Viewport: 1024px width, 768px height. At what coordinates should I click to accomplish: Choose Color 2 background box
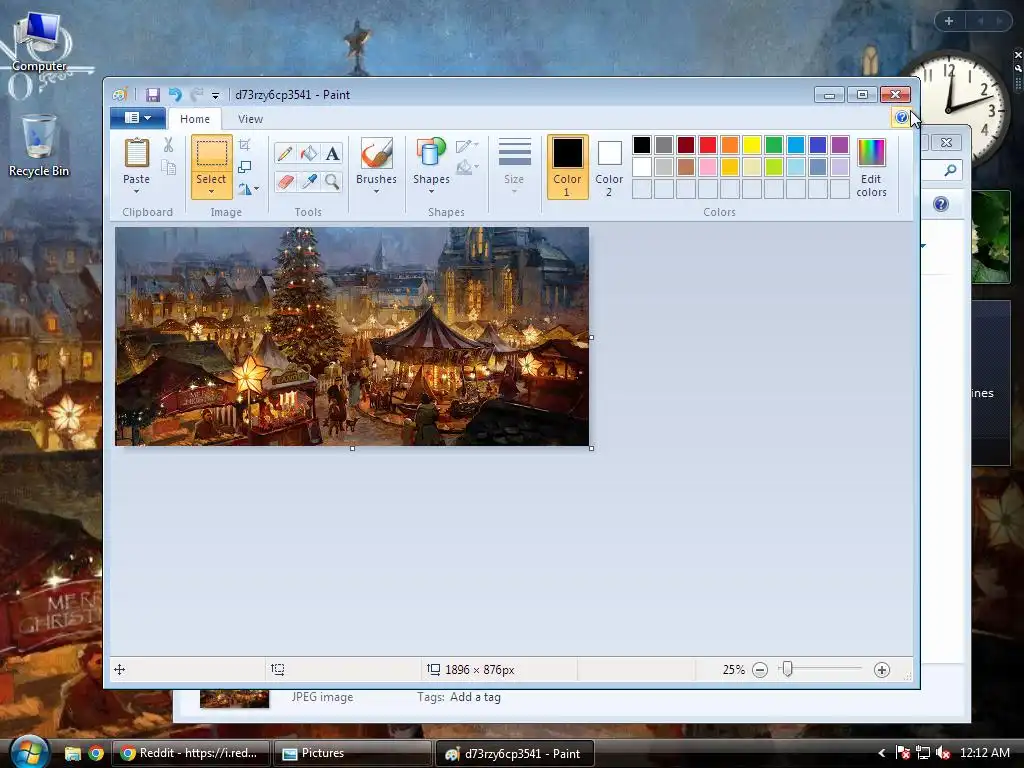(x=609, y=167)
